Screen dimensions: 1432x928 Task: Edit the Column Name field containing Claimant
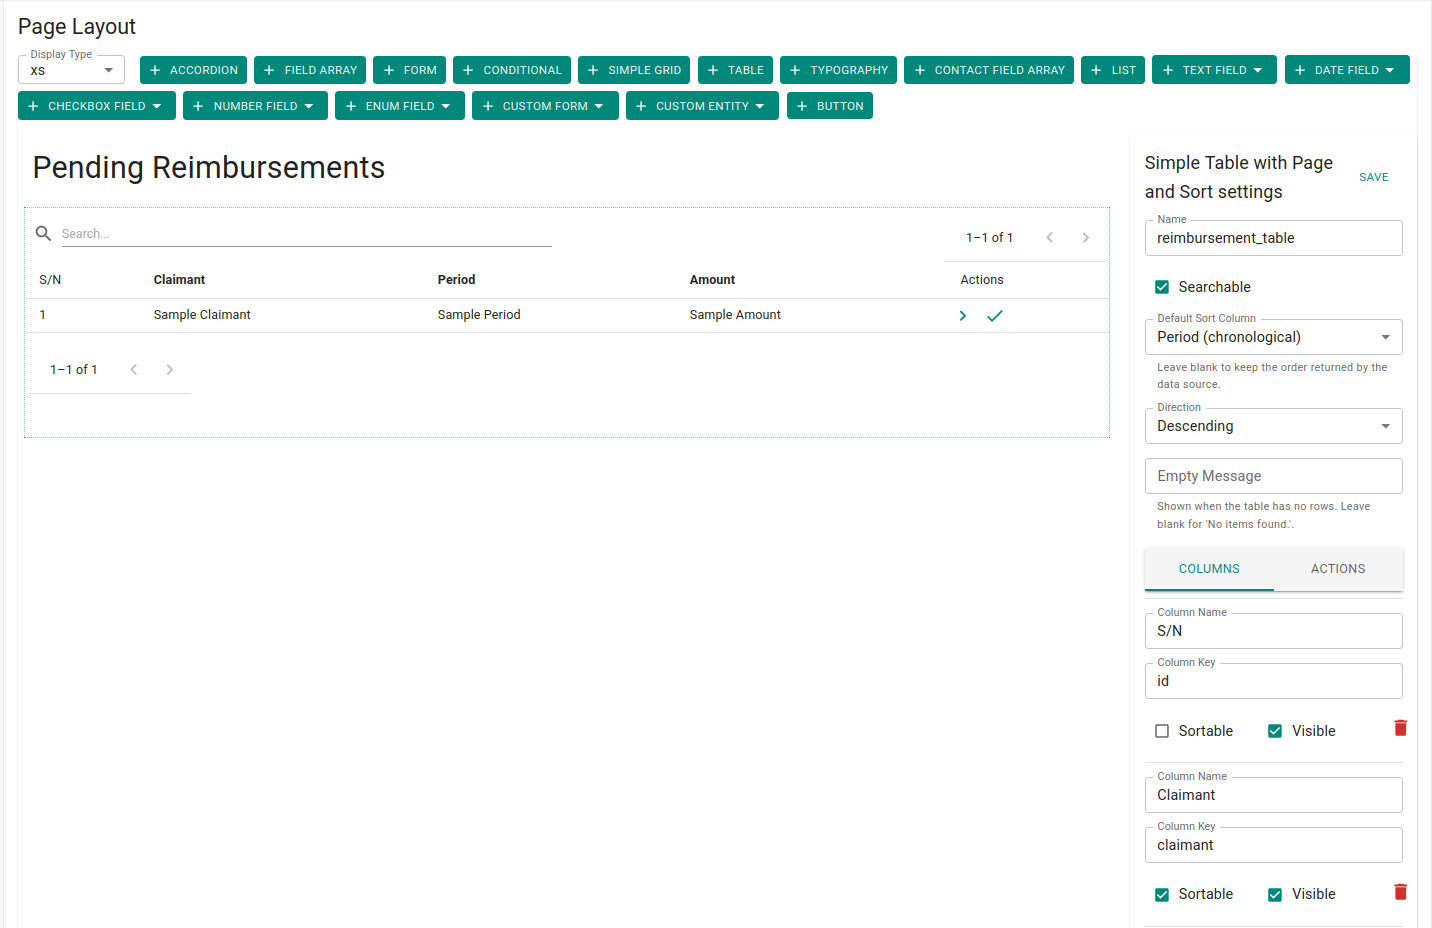[x=1273, y=795]
